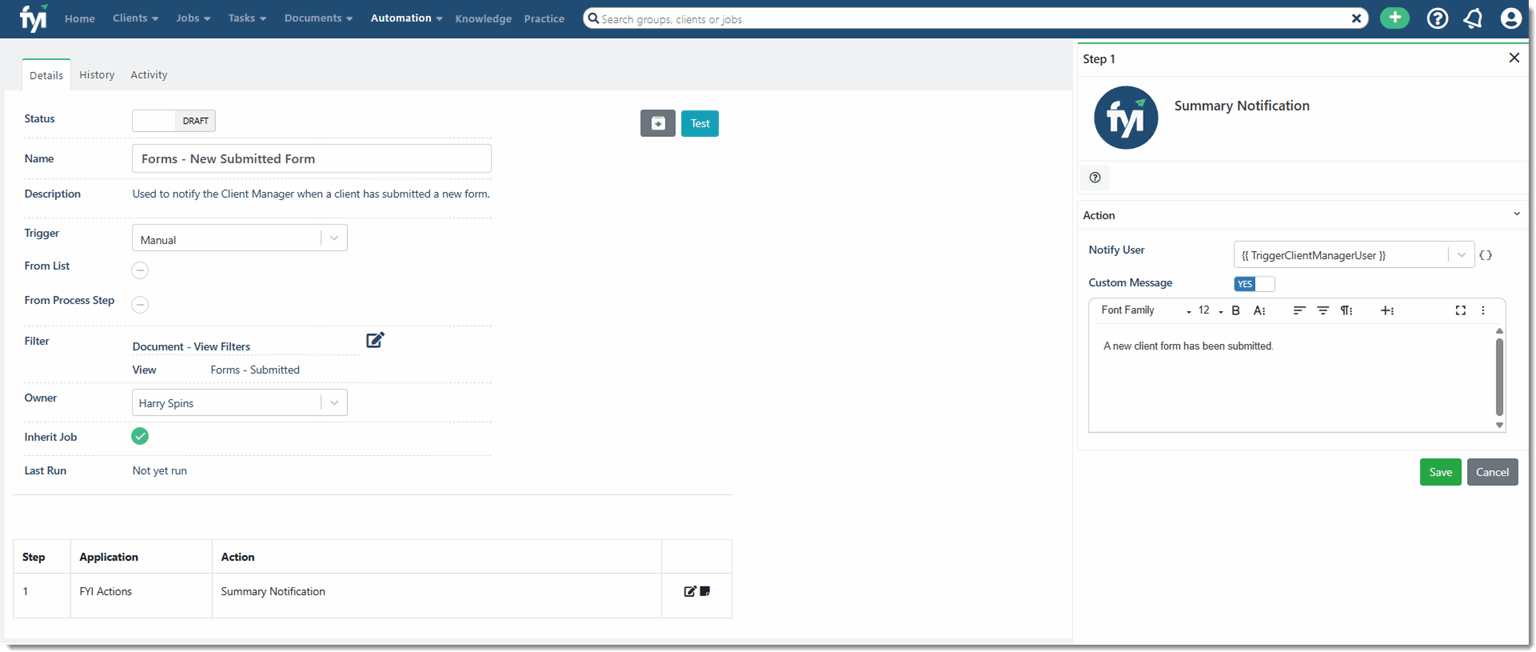Edit the Document View Filters with pencil icon
Screen dimensions: 1536x652
[x=375, y=340]
